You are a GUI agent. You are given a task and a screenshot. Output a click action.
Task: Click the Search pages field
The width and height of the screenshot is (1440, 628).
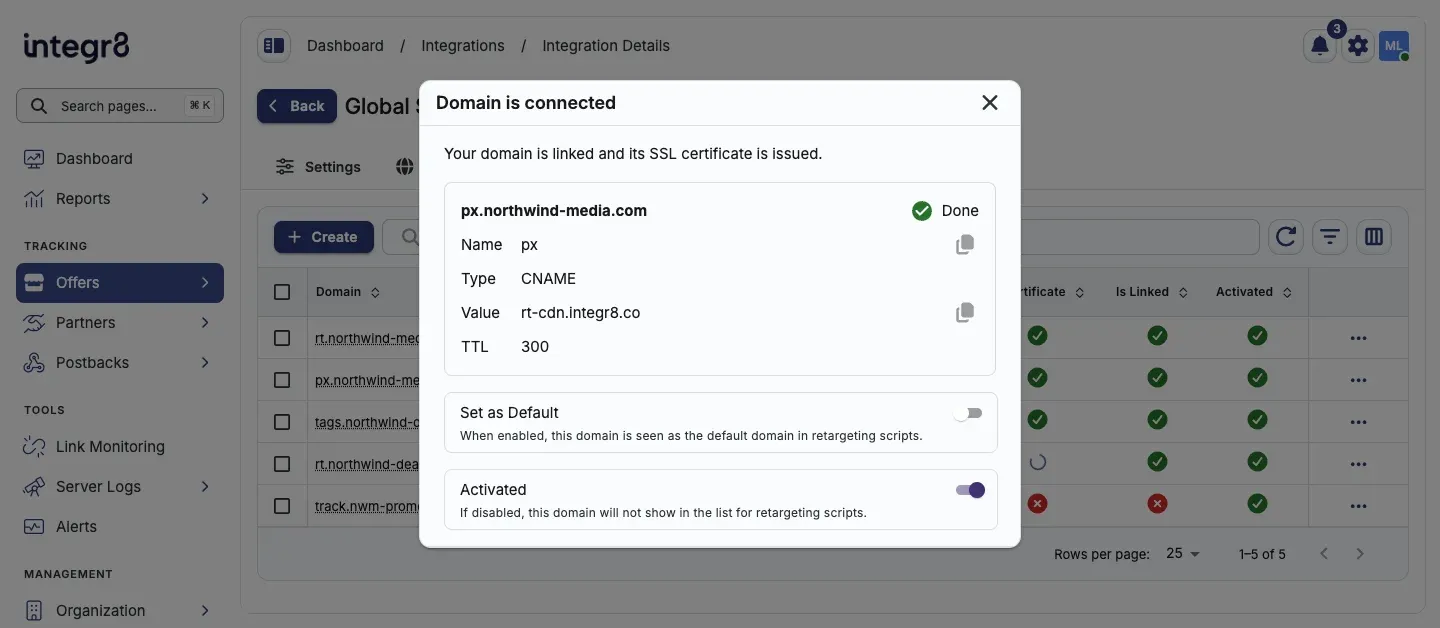(120, 106)
